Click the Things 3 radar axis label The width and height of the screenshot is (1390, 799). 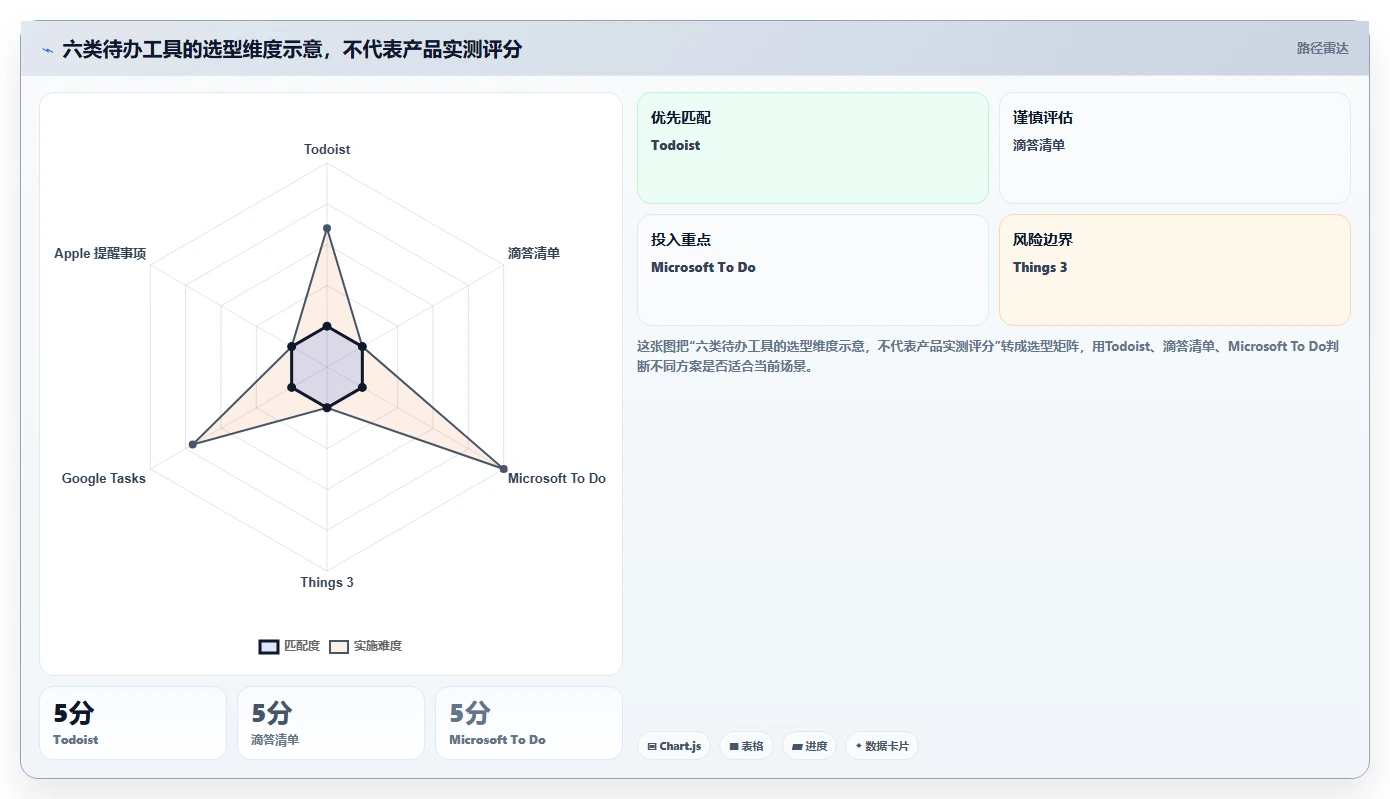(327, 582)
